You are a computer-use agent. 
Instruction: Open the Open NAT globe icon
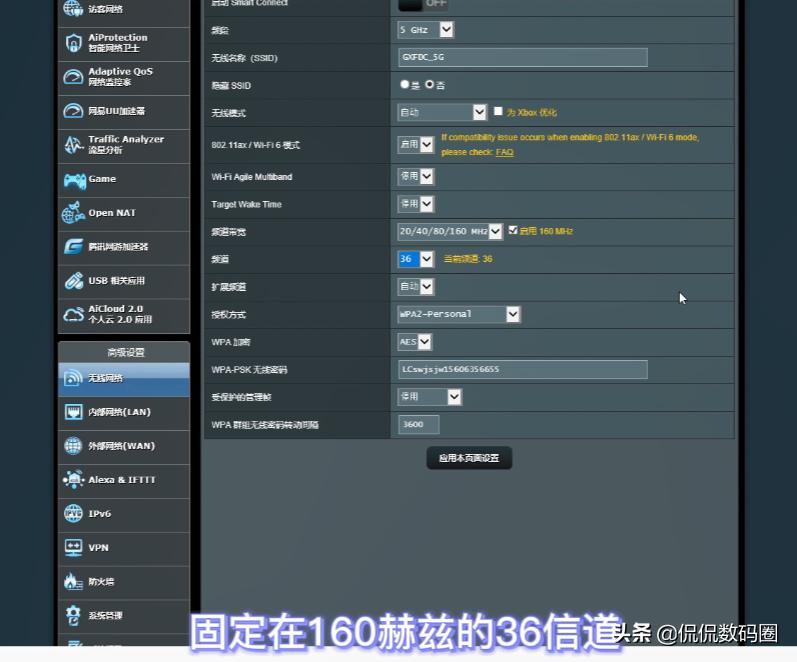(73, 213)
